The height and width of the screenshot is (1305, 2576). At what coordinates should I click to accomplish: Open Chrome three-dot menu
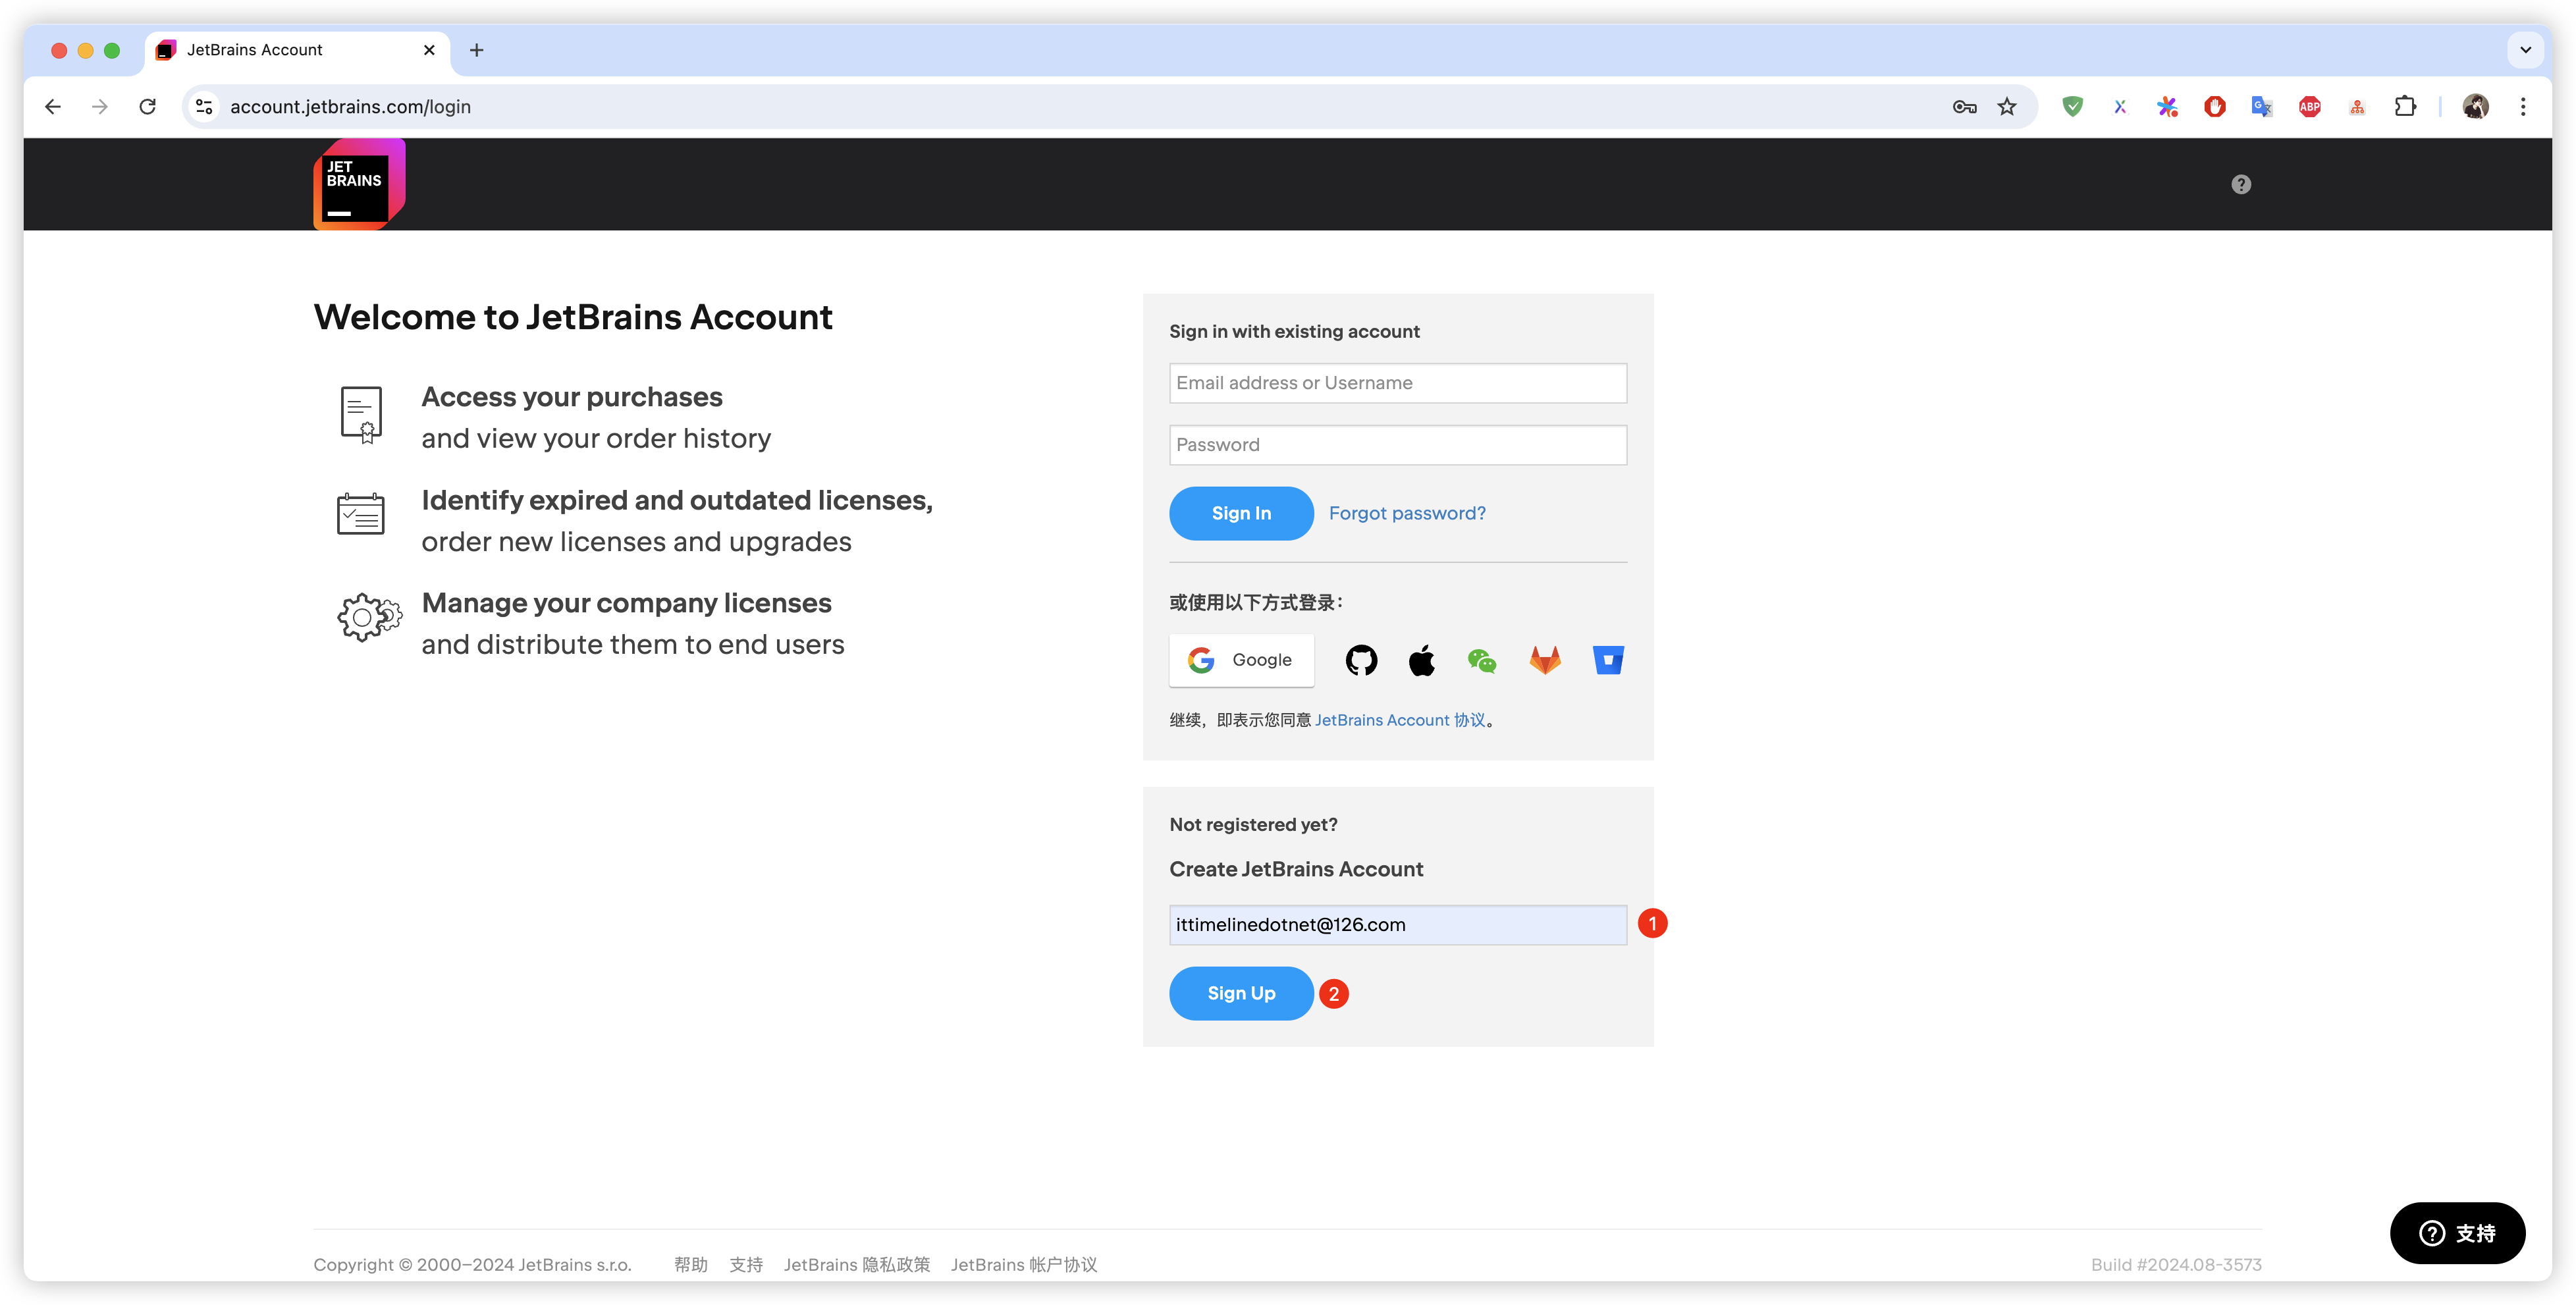point(2523,107)
